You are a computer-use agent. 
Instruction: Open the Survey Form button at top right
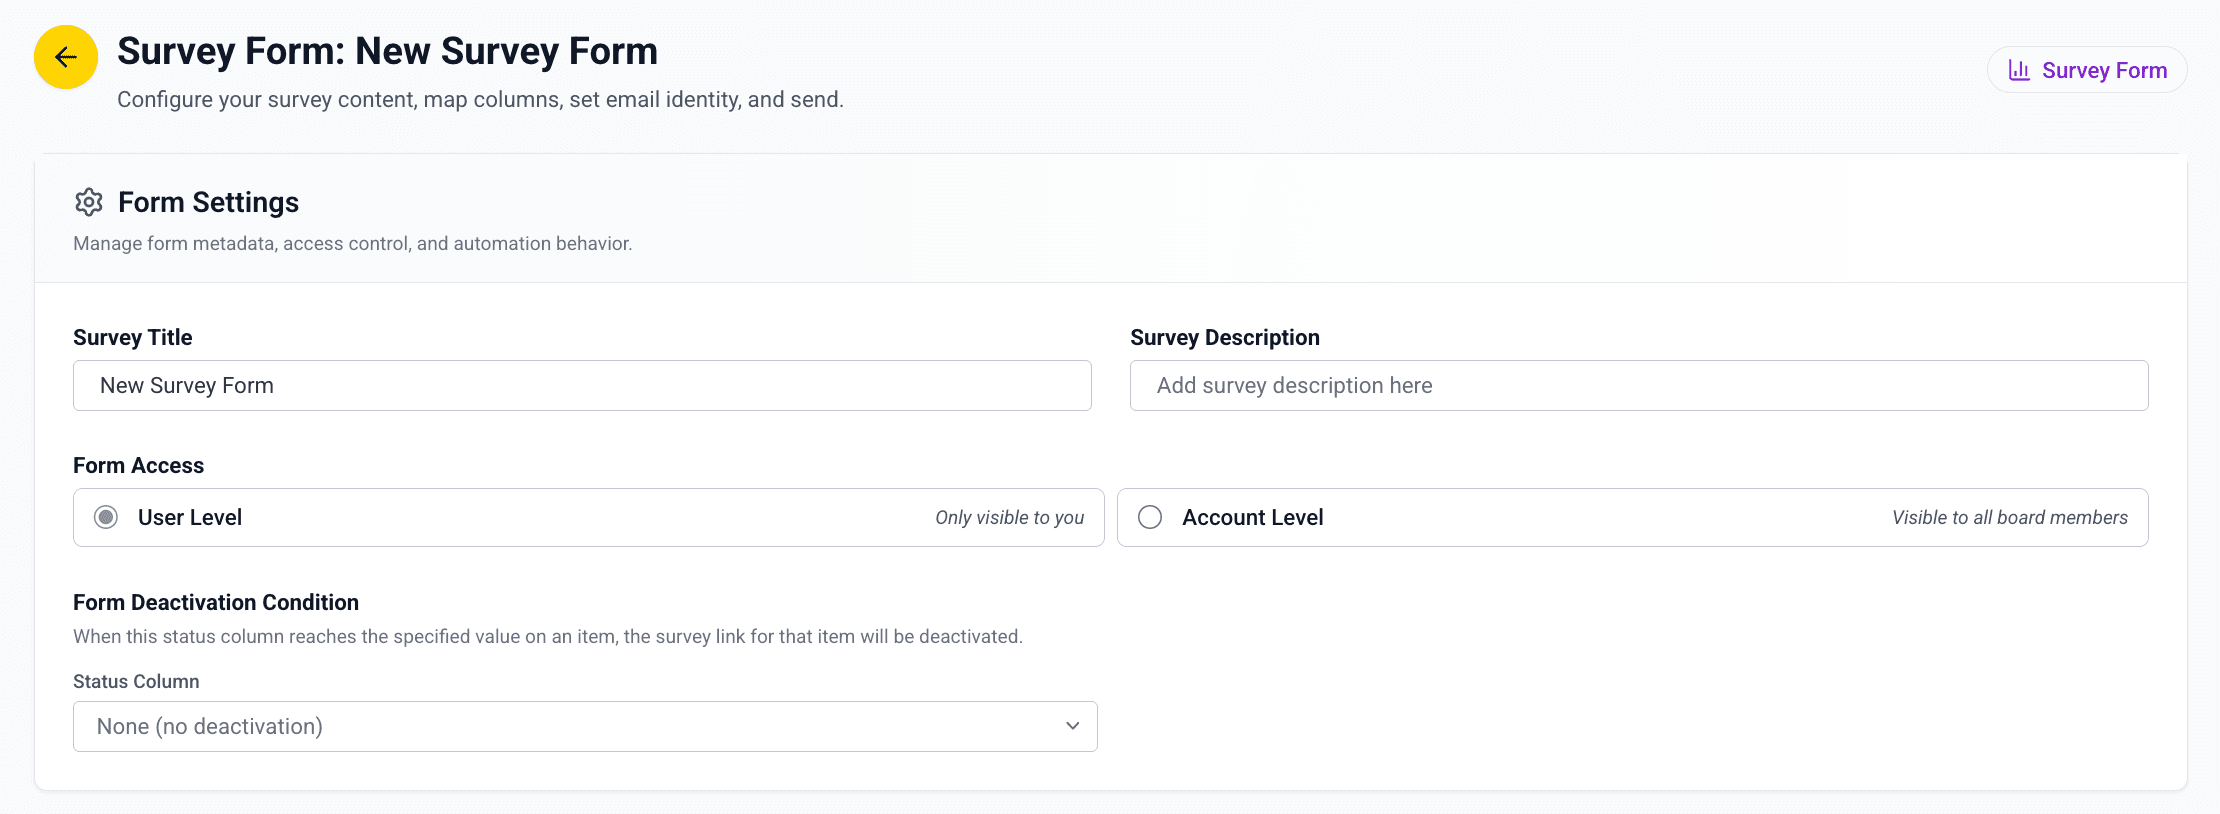click(2087, 70)
